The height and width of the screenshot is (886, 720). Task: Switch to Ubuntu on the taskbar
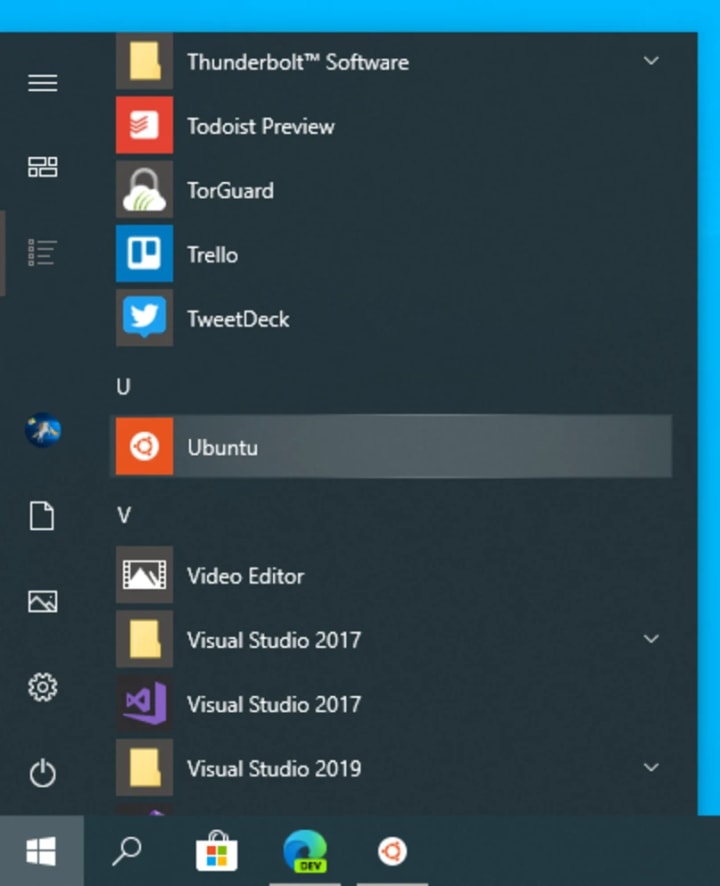point(392,851)
